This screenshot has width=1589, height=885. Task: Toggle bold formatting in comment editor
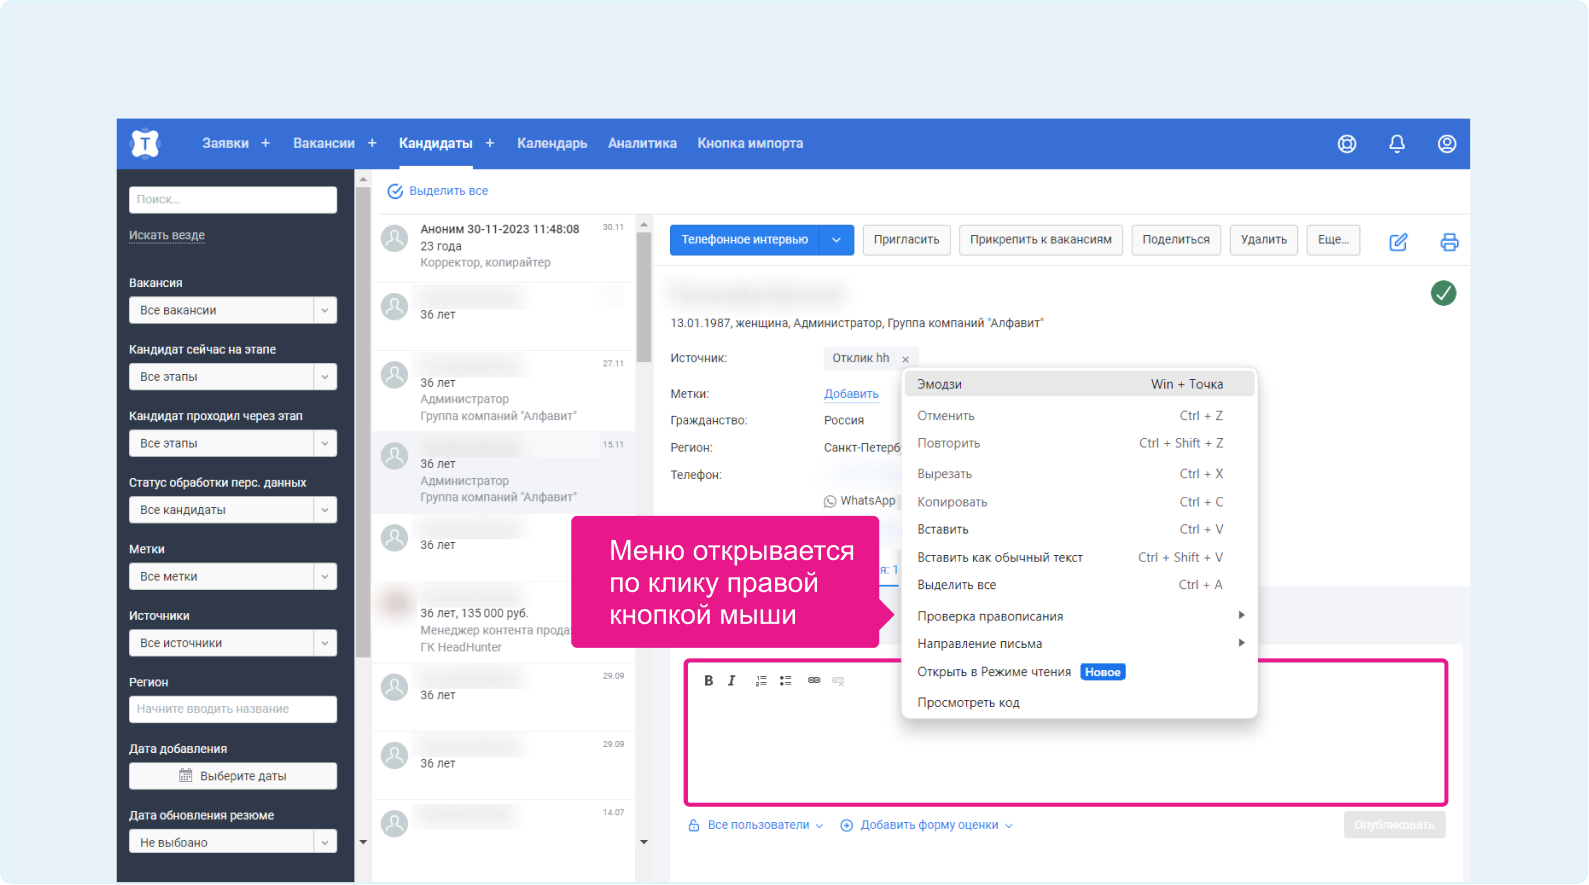[x=709, y=681]
